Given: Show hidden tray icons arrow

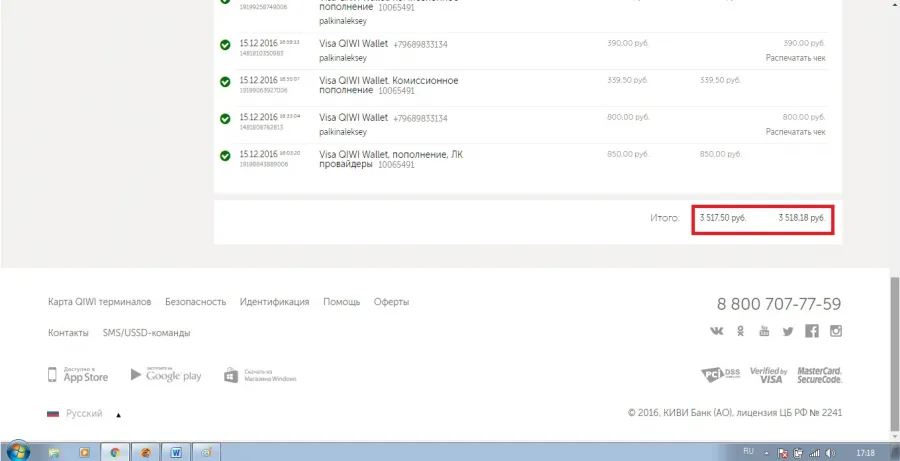Looking at the screenshot, I should point(768,452).
